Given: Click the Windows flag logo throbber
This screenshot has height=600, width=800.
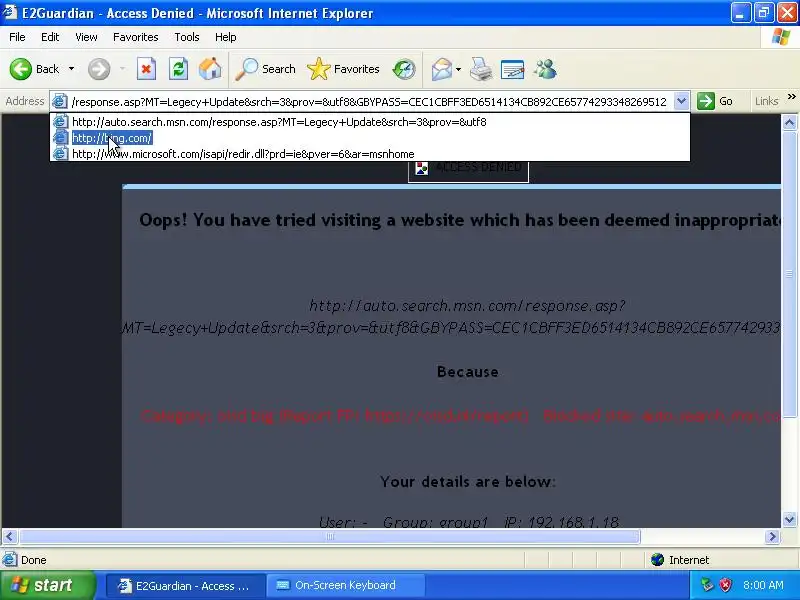Looking at the screenshot, I should (781, 37).
